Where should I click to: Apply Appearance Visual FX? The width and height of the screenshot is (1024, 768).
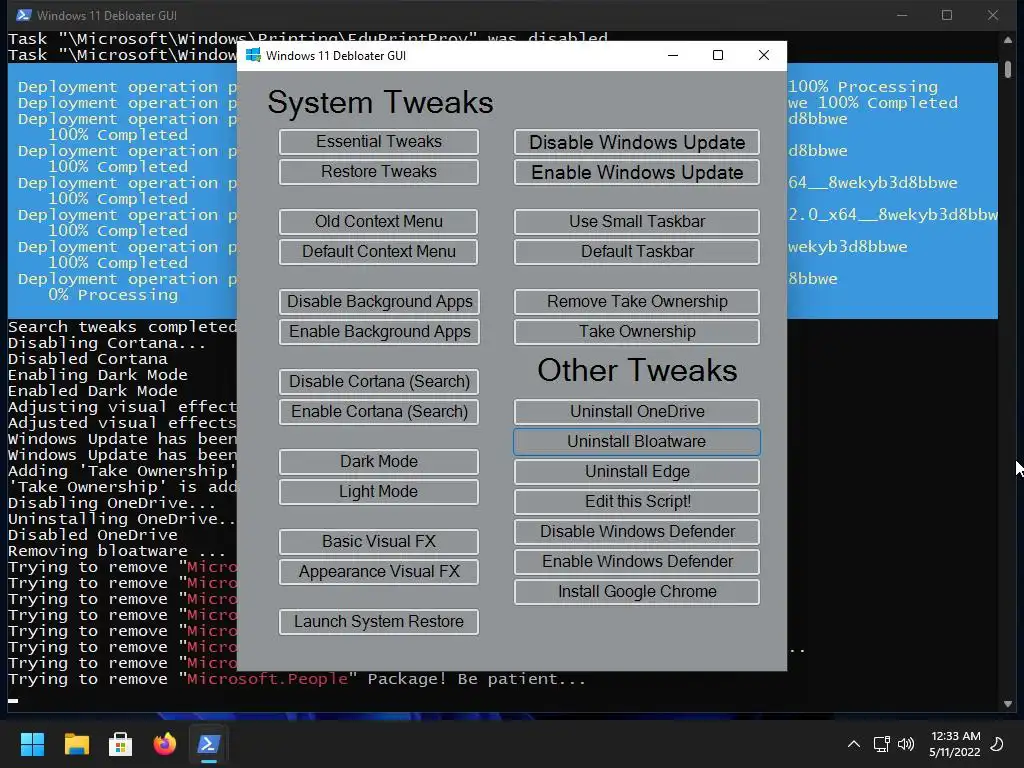tap(379, 571)
